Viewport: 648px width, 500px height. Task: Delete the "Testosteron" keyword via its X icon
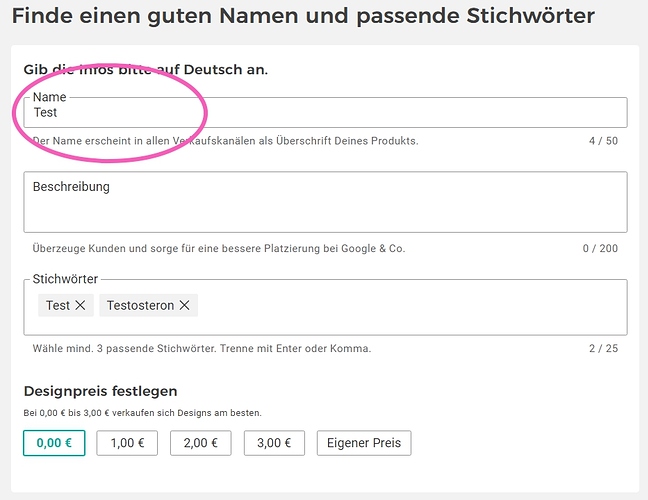pos(184,305)
